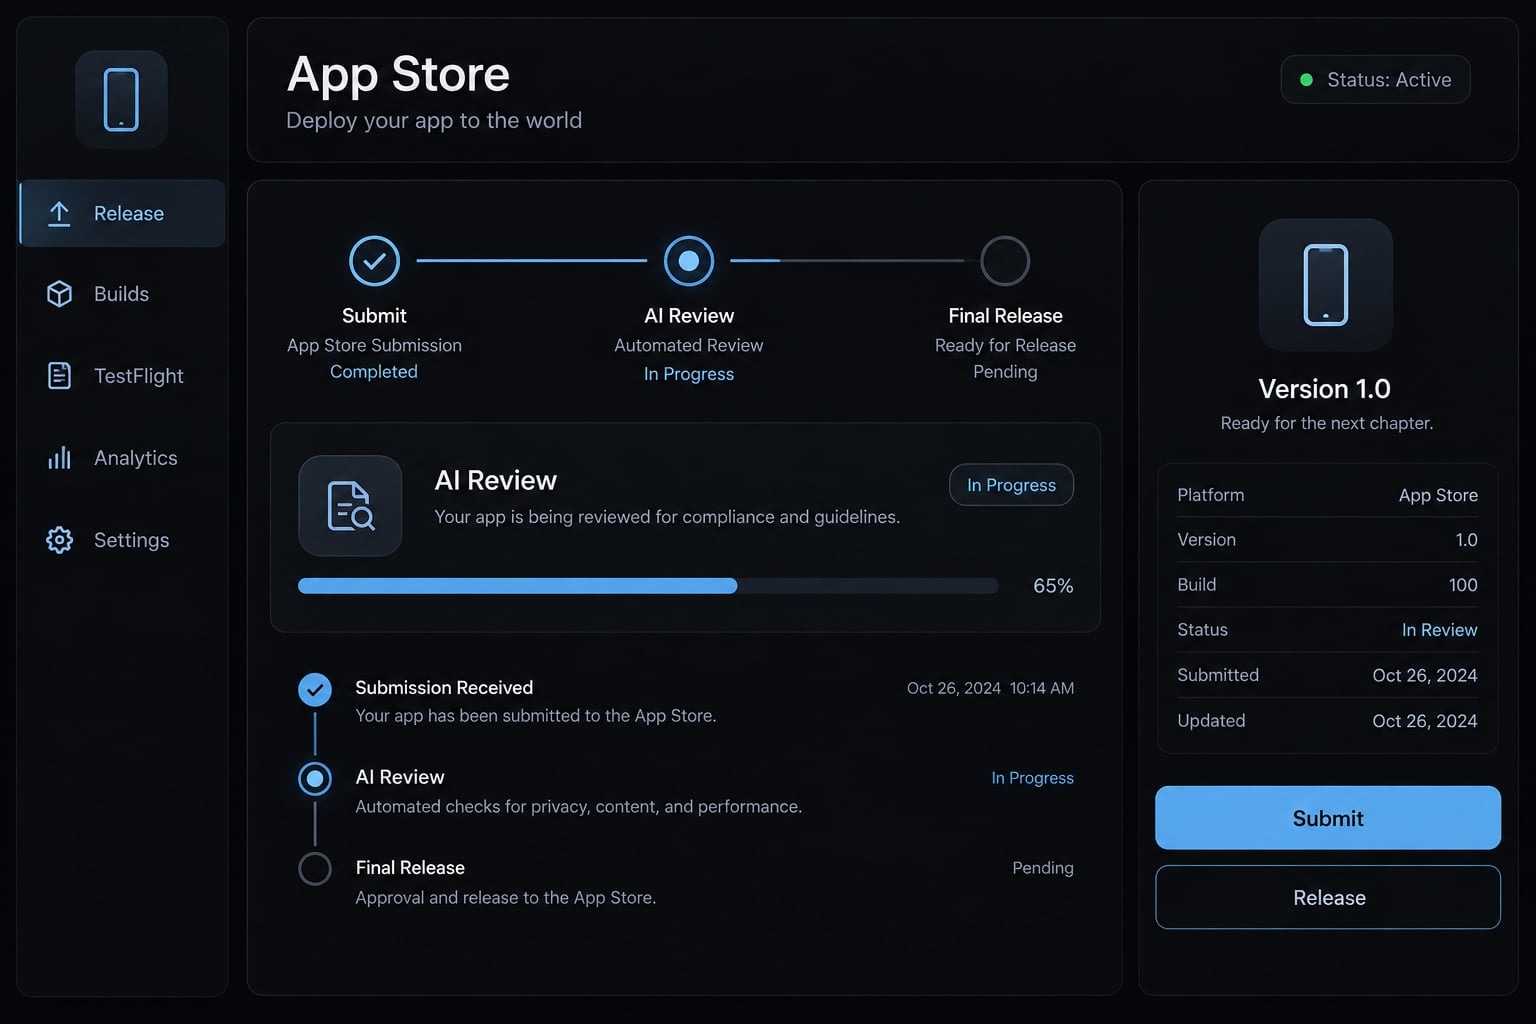
Task: Click the Final Release timeline empty circle
Action: coord(315,868)
